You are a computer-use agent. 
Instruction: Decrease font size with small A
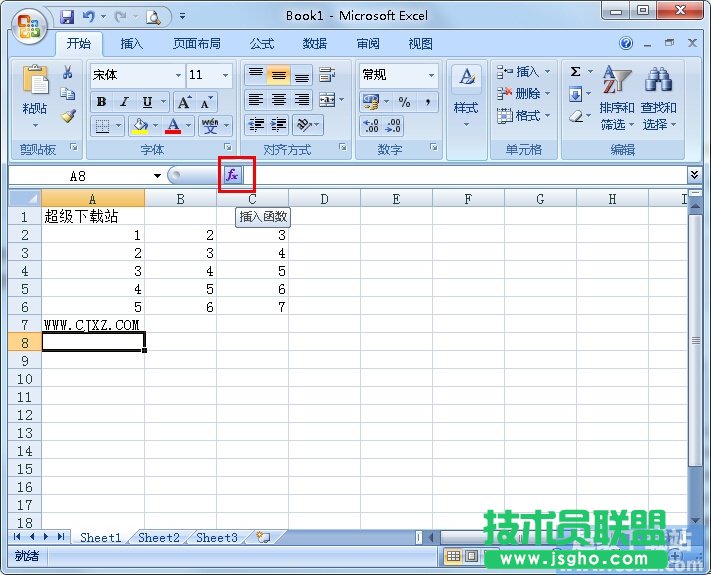pyautogui.click(x=206, y=102)
